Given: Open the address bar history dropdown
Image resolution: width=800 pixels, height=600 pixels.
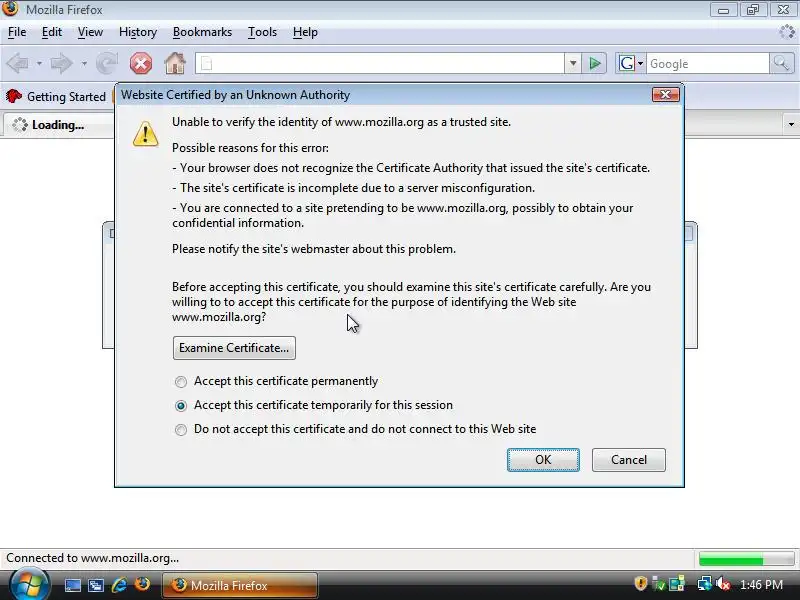Looking at the screenshot, I should [573, 64].
